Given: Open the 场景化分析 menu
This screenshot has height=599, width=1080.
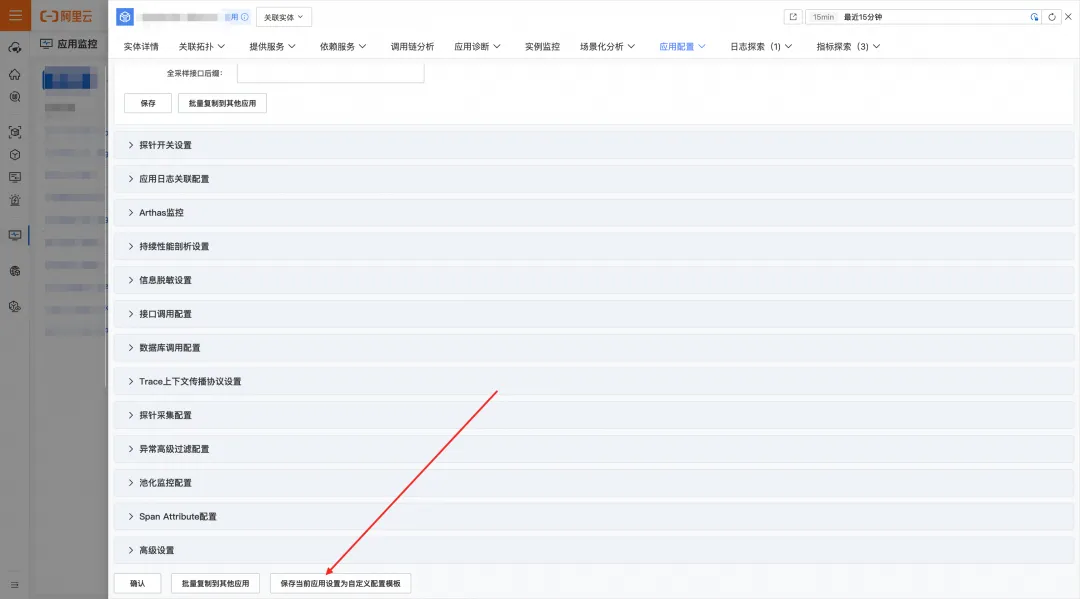Looking at the screenshot, I should [607, 47].
